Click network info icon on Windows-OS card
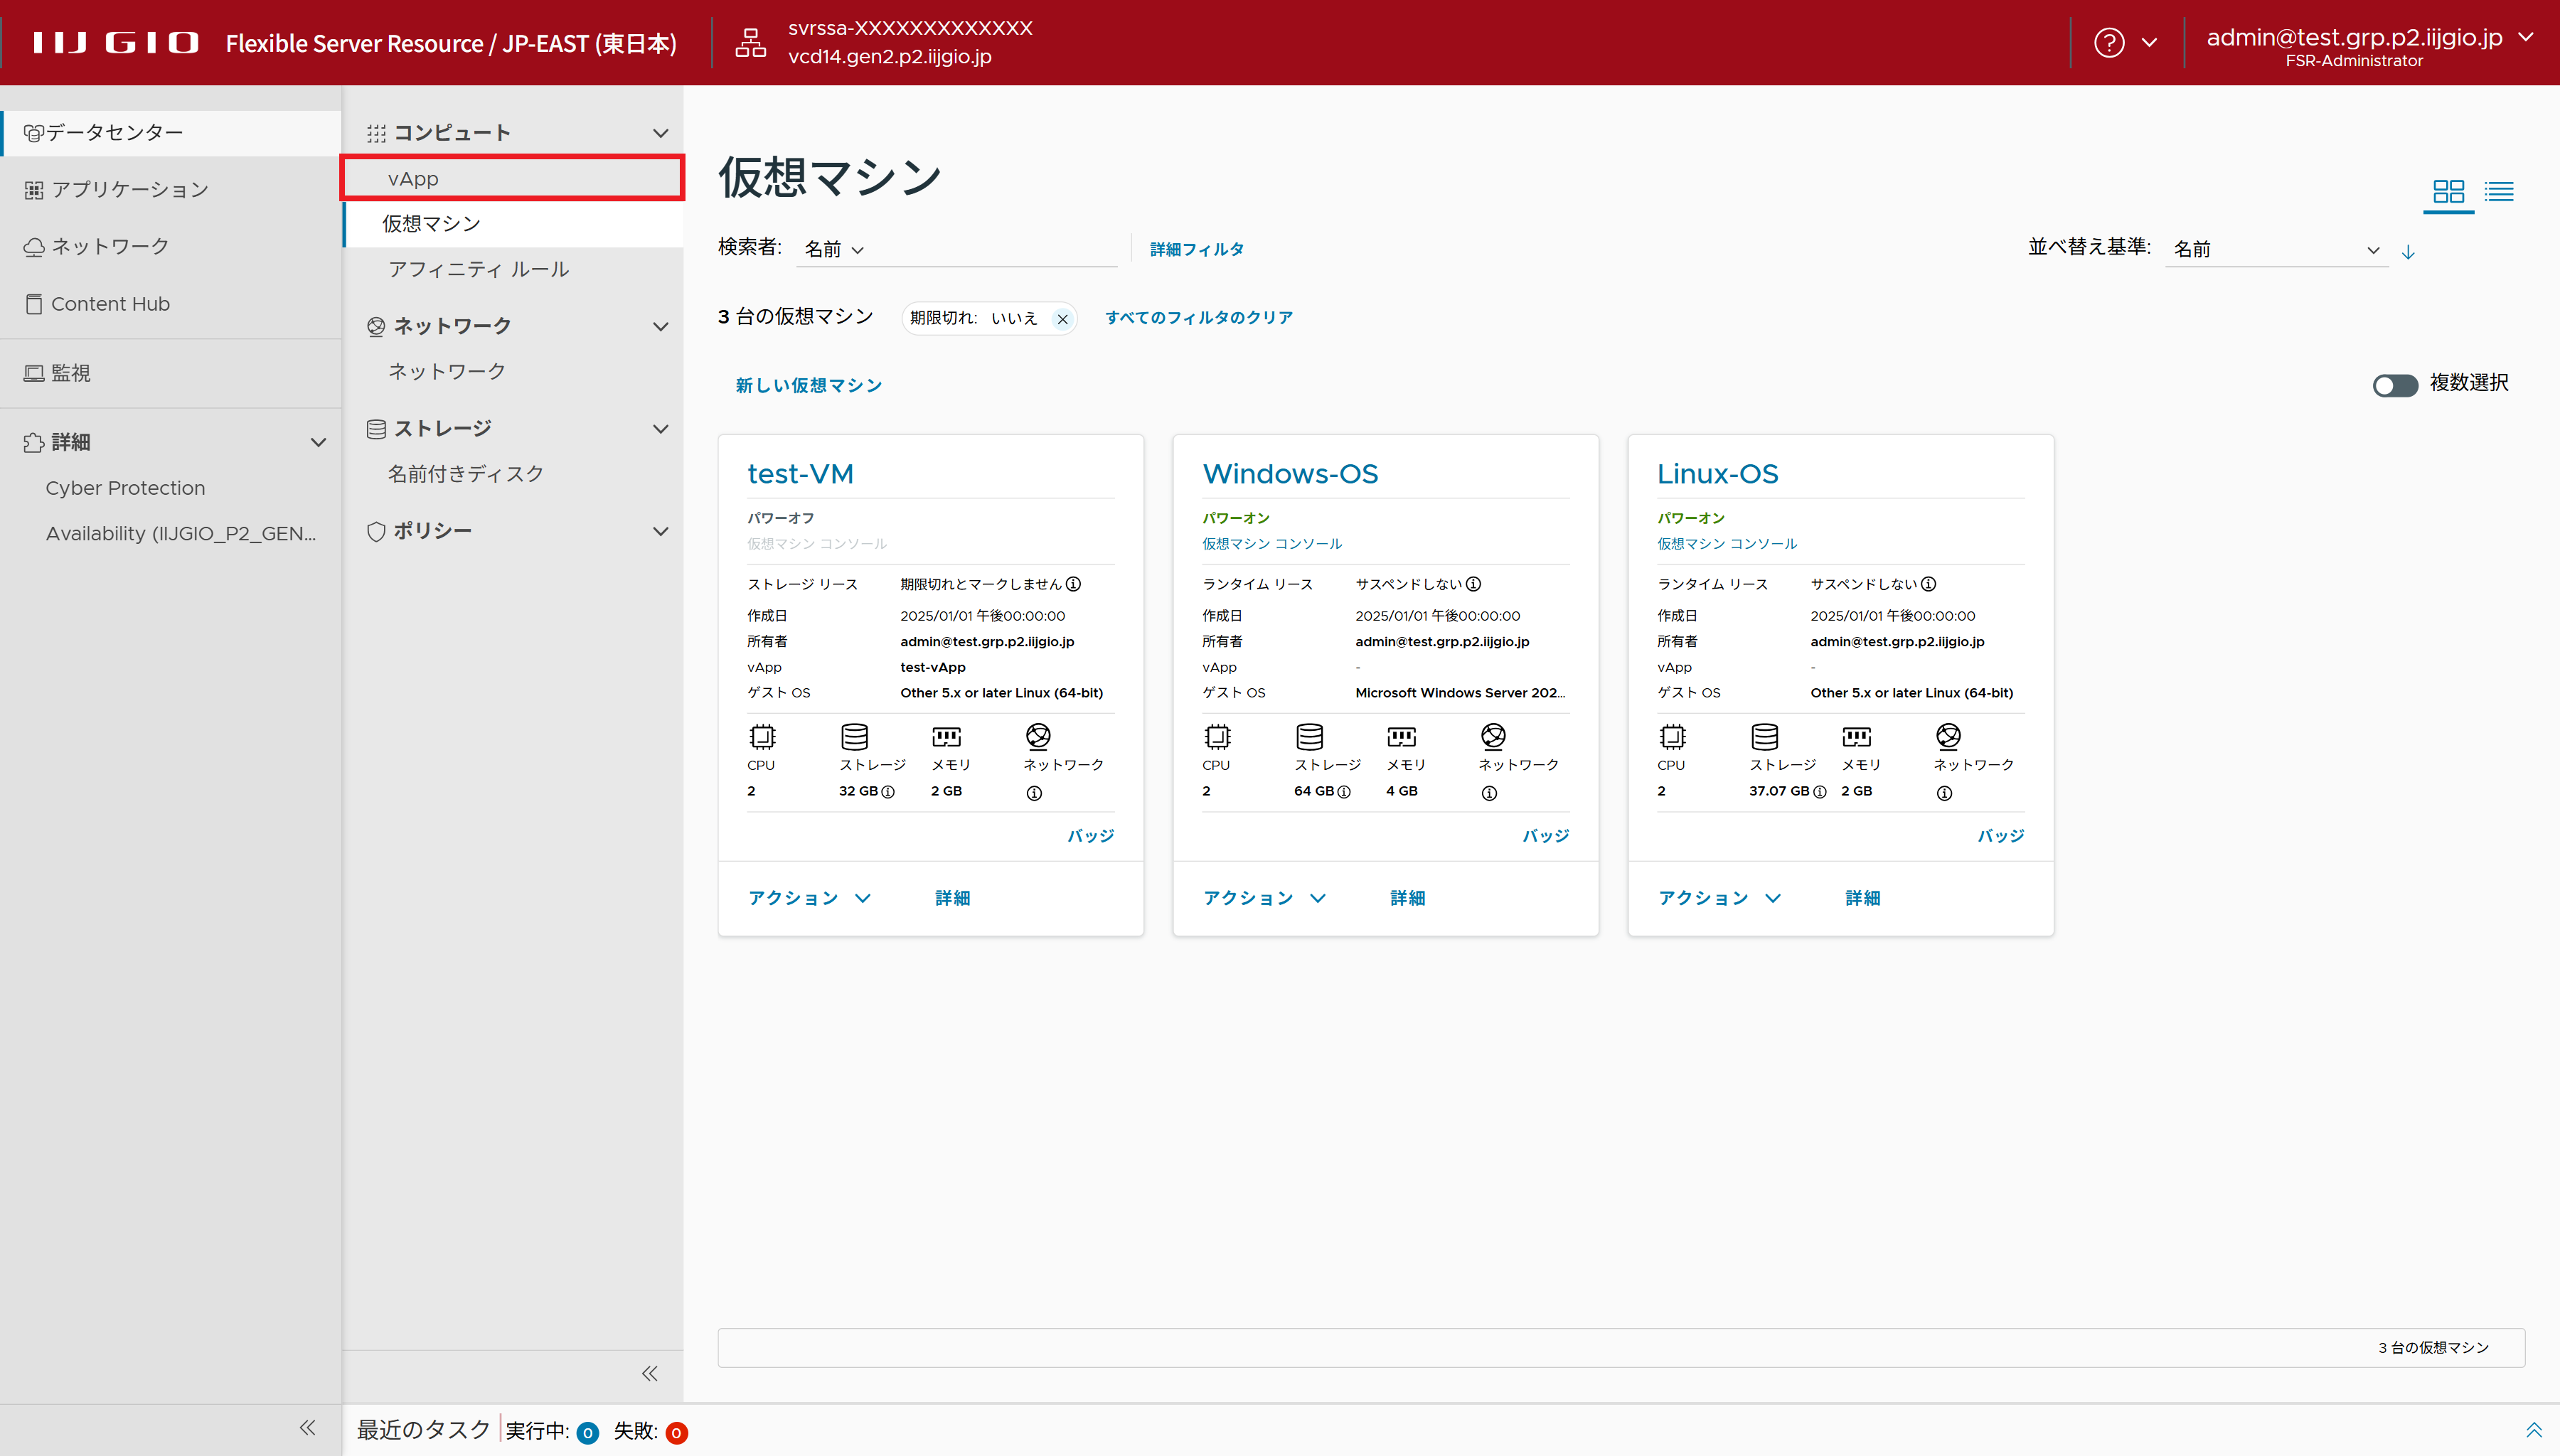The width and height of the screenshot is (2560, 1456). click(x=1489, y=793)
